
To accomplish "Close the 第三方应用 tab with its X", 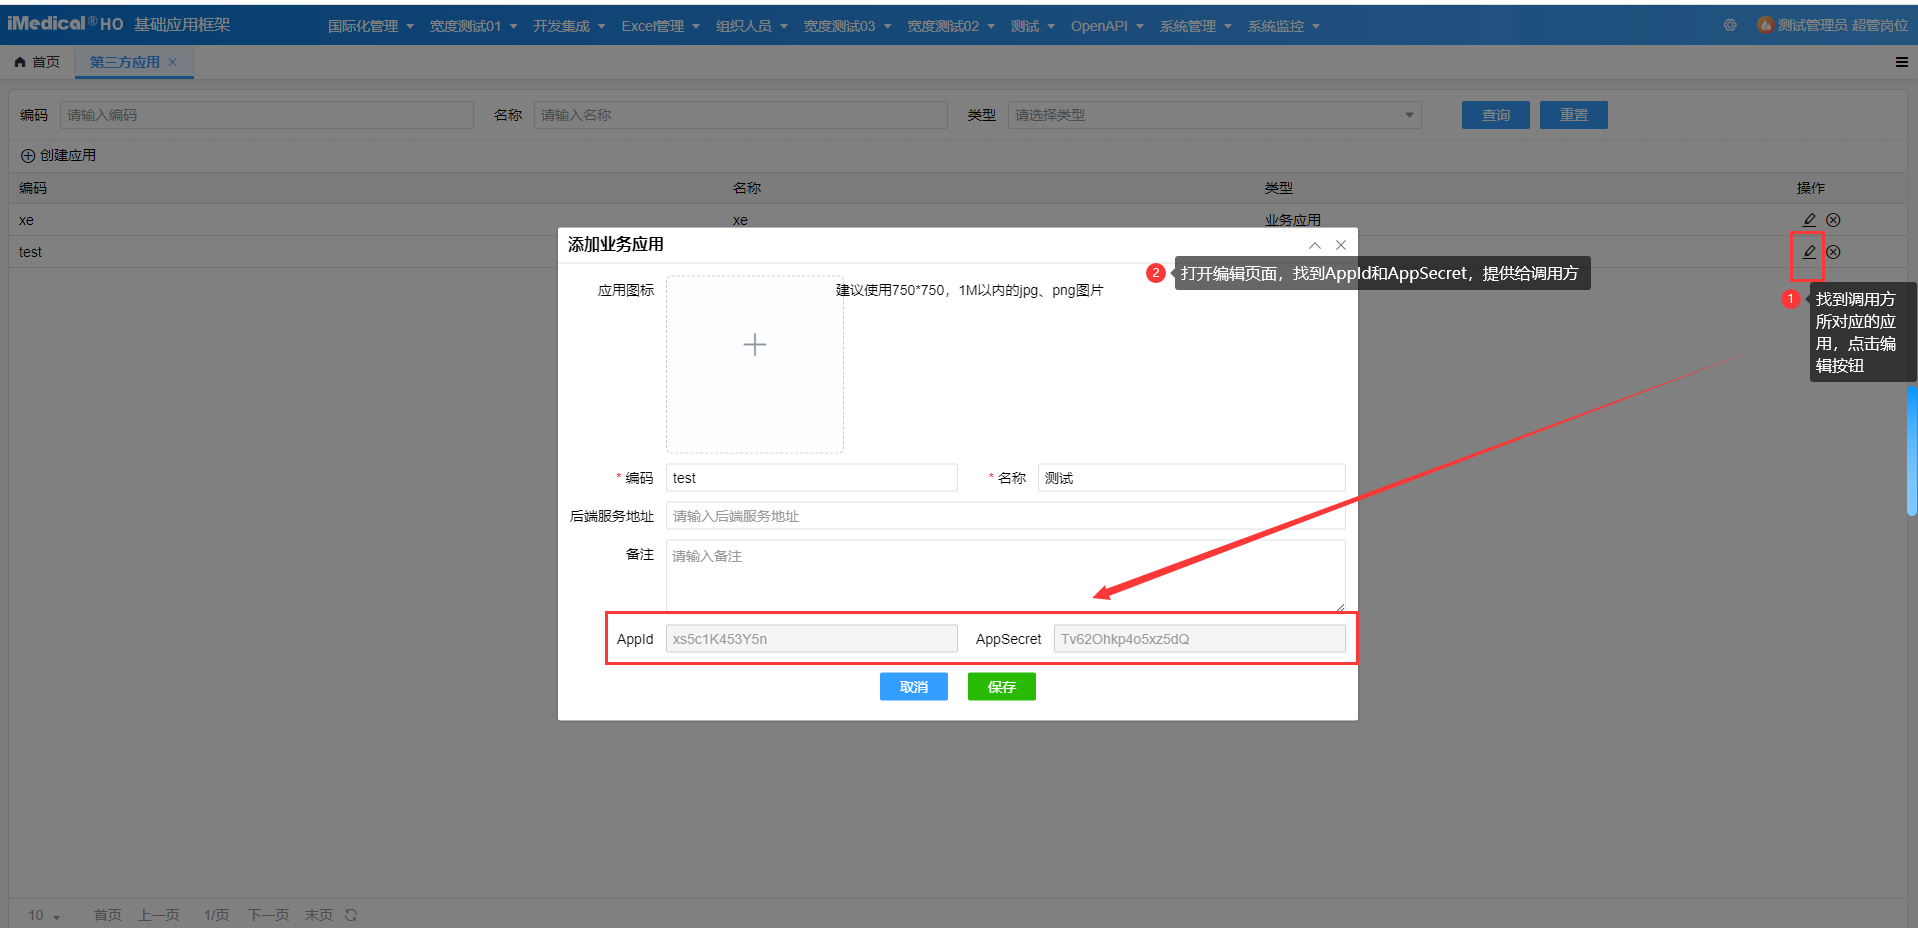I will click(173, 62).
